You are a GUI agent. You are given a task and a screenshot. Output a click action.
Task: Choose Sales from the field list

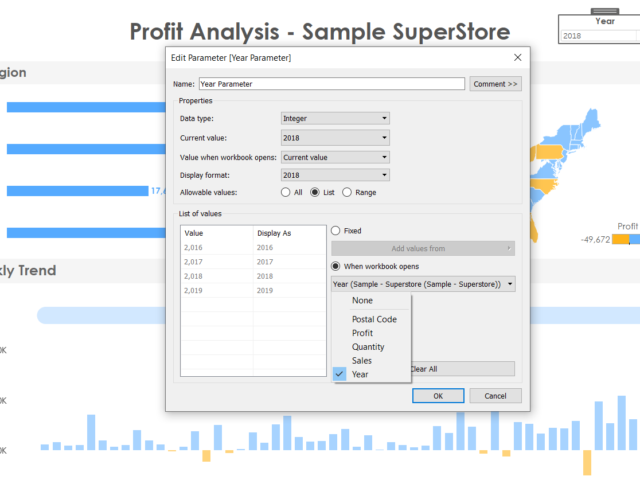362,361
